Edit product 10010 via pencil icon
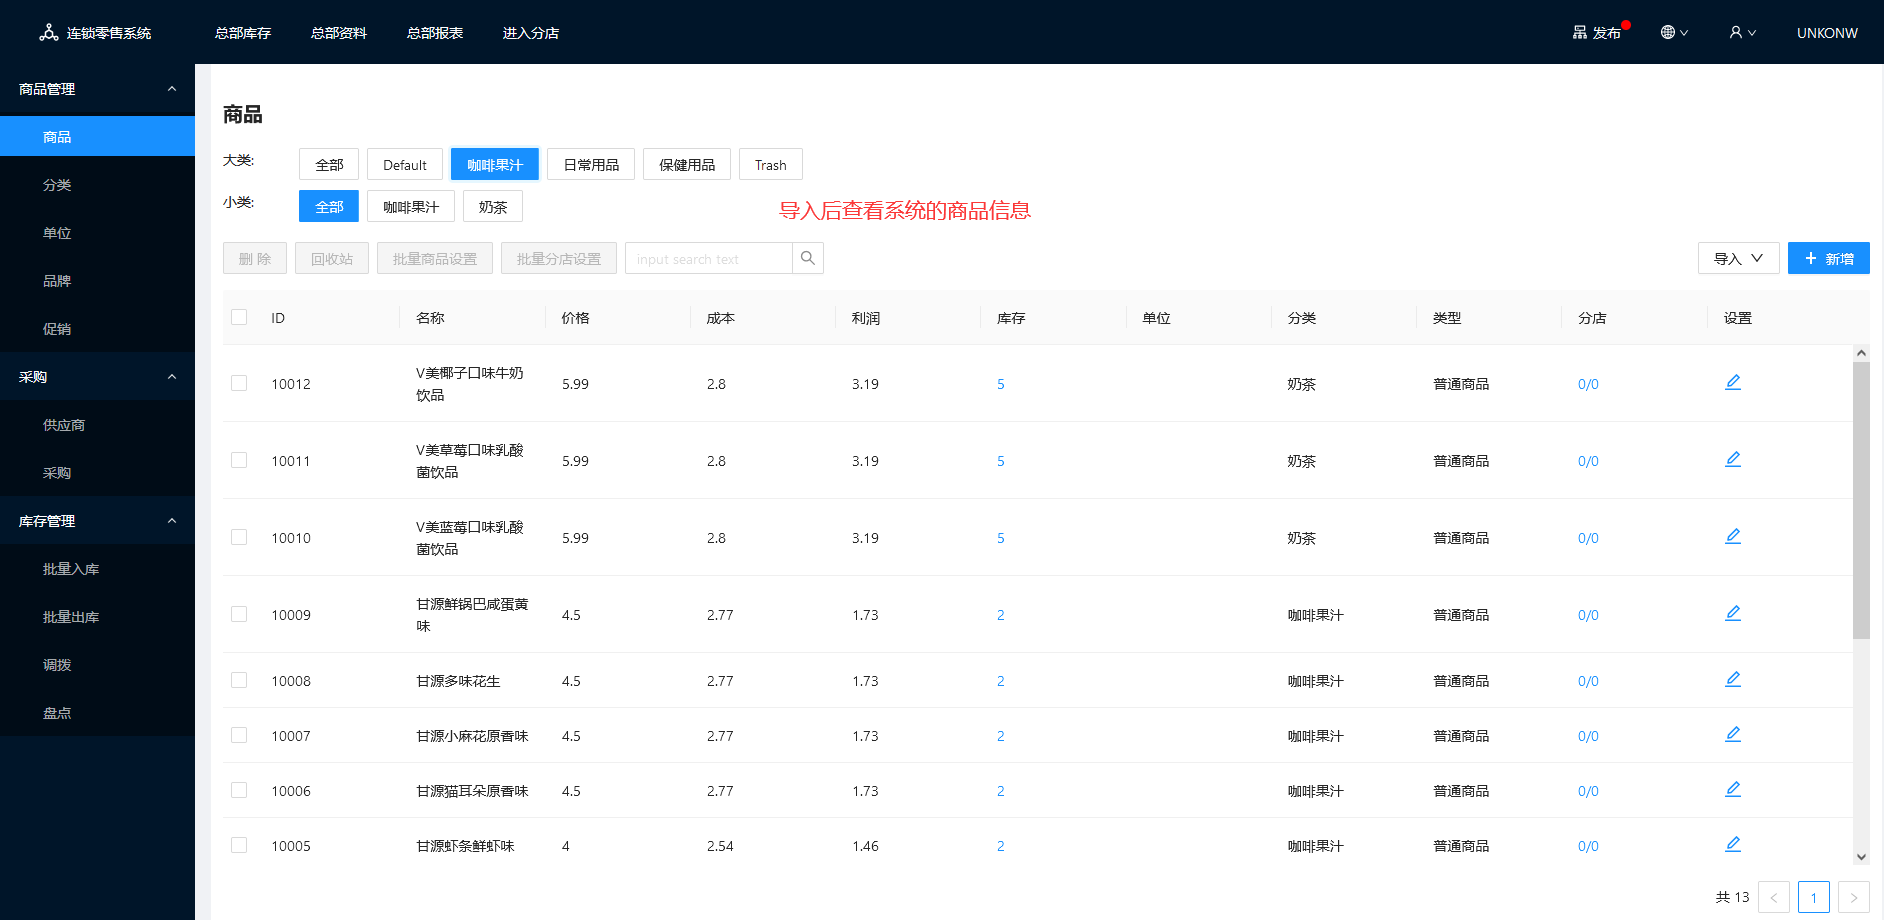The width and height of the screenshot is (1884, 920). coord(1733,536)
